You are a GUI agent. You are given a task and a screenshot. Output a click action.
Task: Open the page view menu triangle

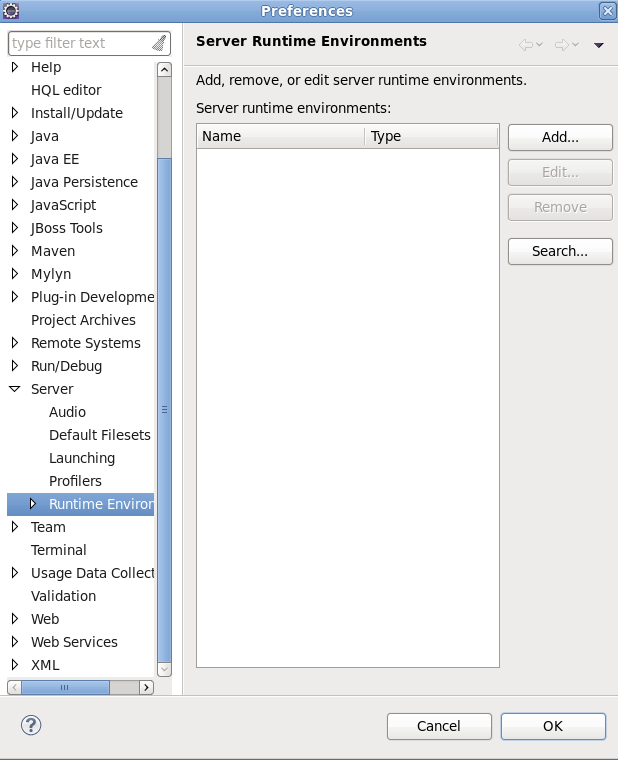click(599, 45)
